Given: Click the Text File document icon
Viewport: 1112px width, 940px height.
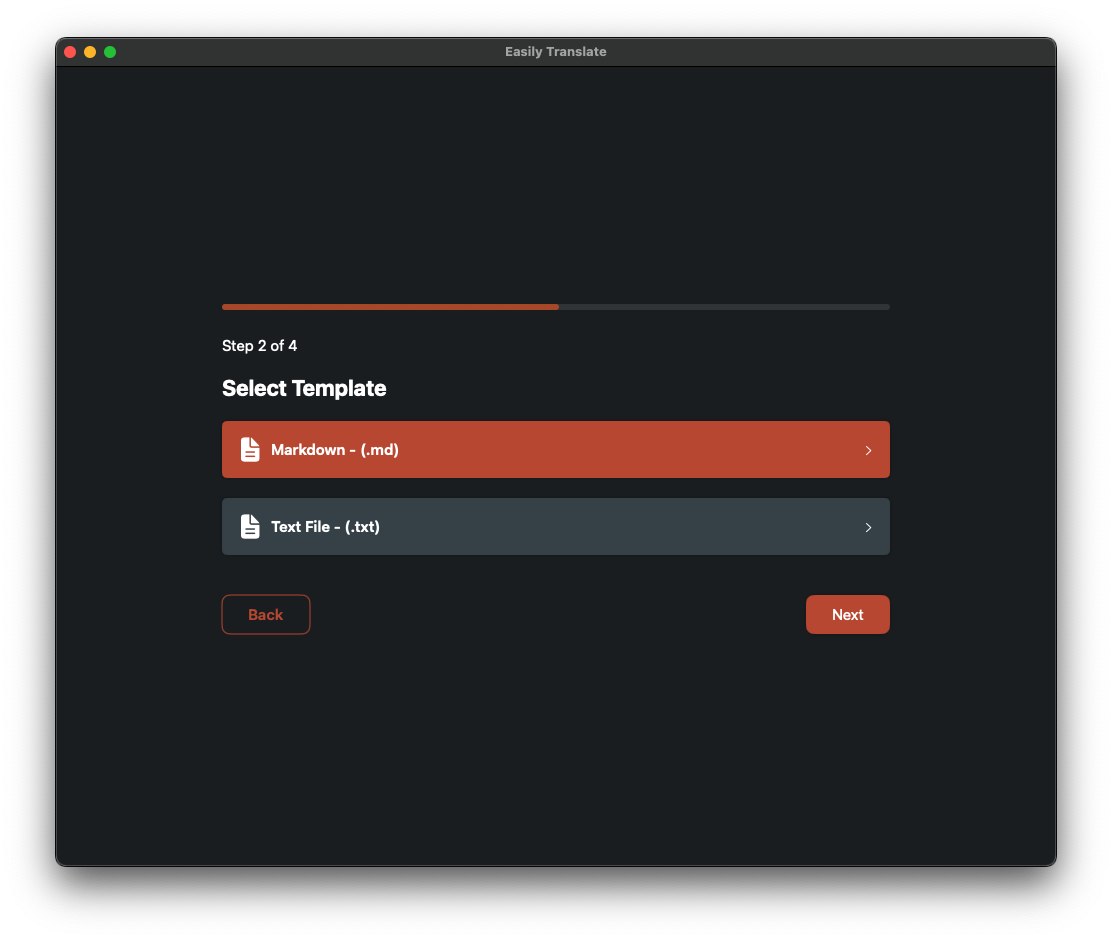Looking at the screenshot, I should [x=250, y=526].
